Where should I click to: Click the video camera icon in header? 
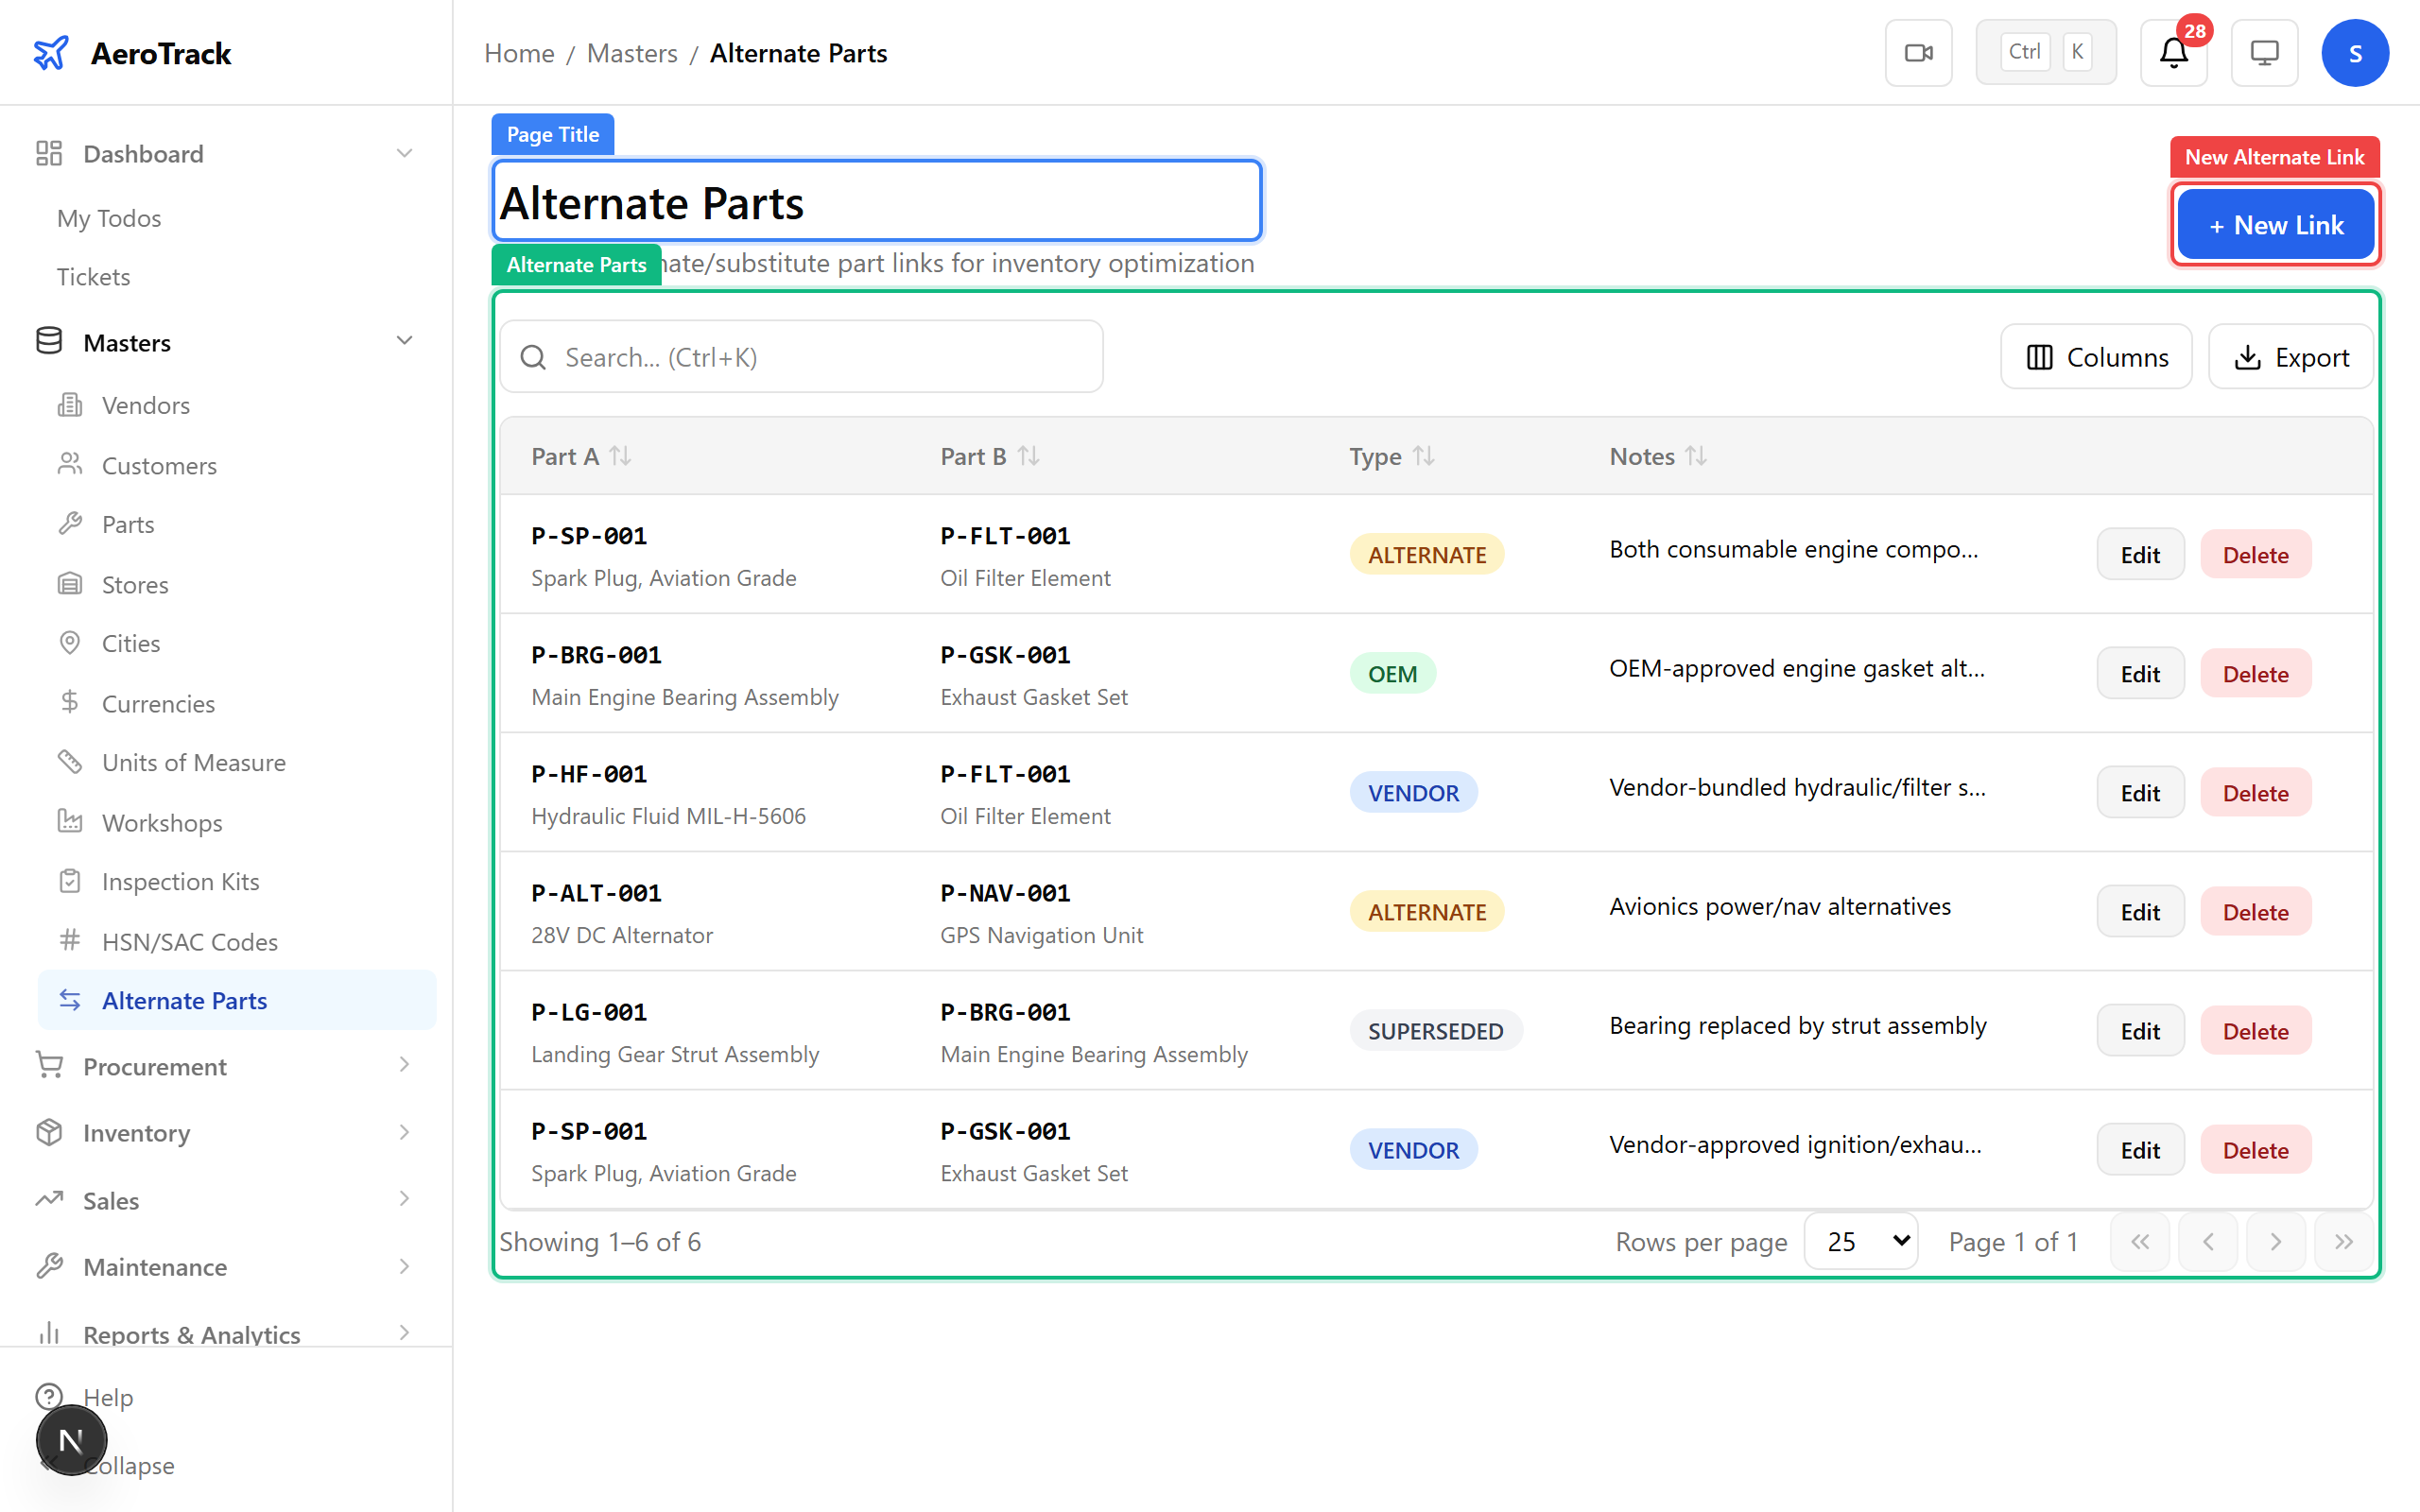click(1918, 53)
